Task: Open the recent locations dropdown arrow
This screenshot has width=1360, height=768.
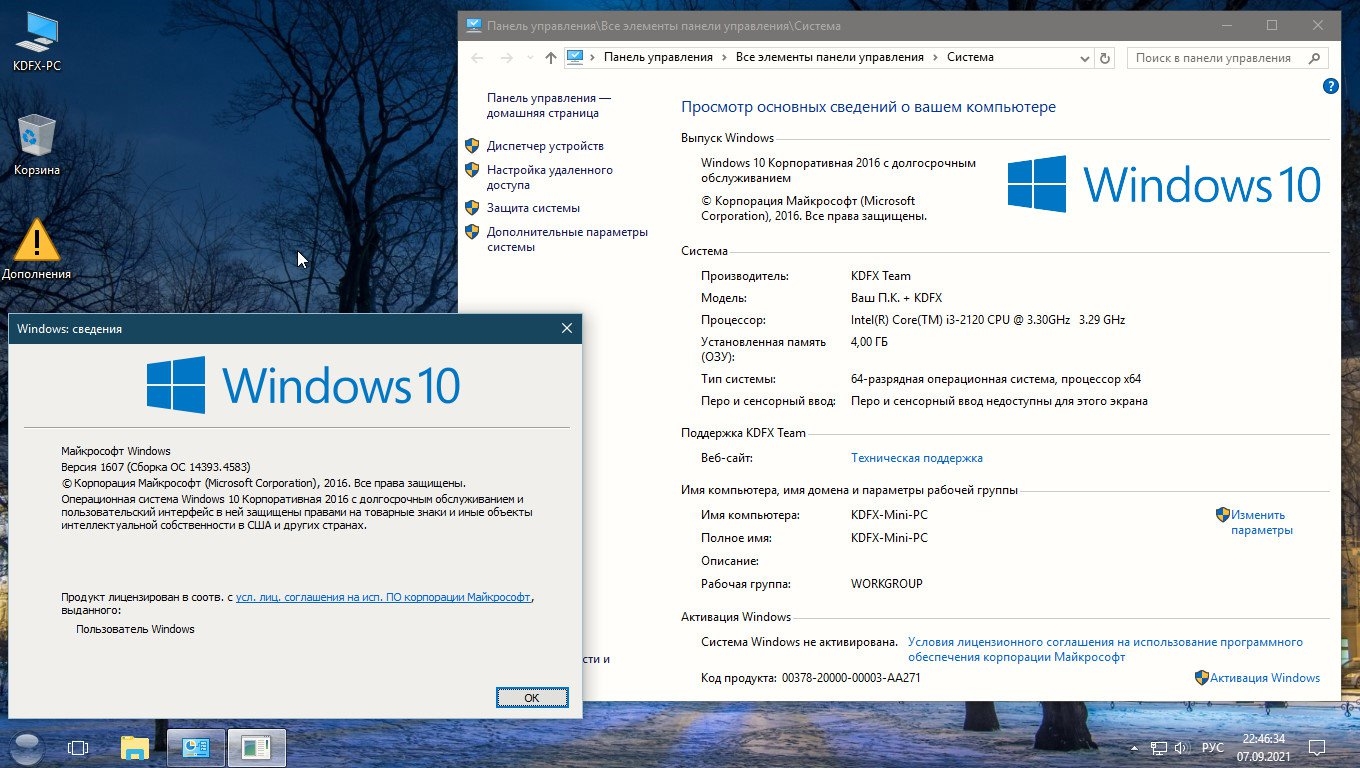Action: point(531,58)
